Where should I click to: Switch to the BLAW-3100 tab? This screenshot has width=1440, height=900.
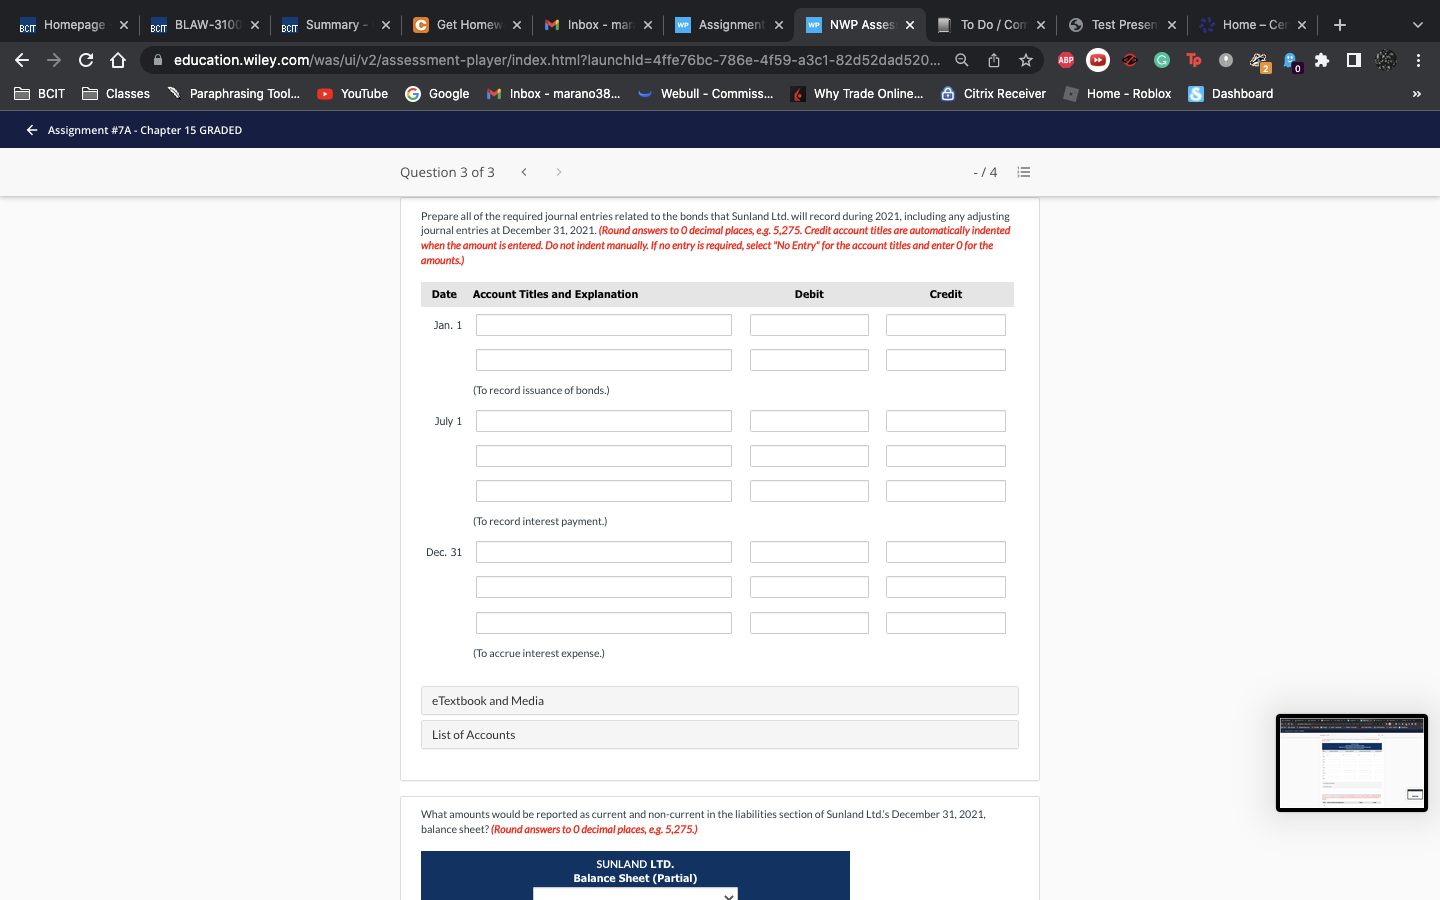205,25
